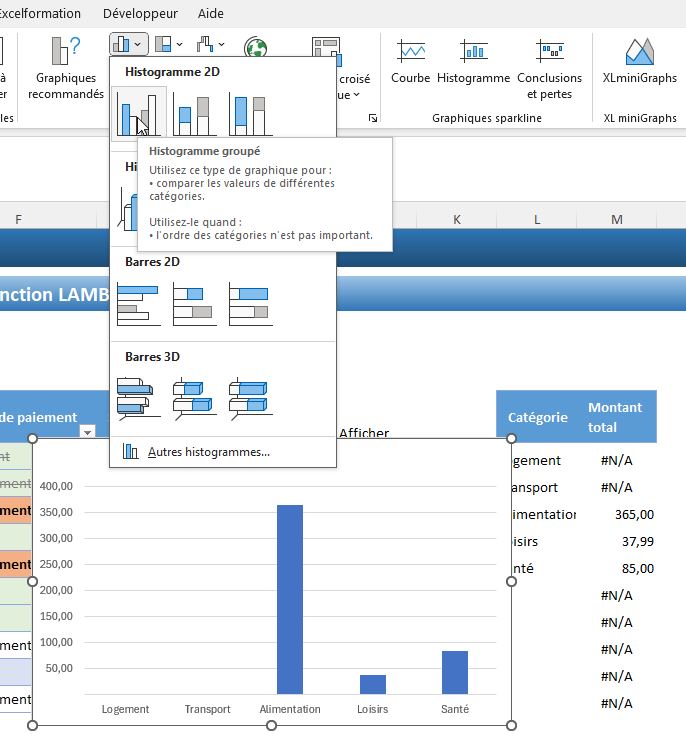
Task: Insert a Histogramme sparkline
Action: coord(474,62)
